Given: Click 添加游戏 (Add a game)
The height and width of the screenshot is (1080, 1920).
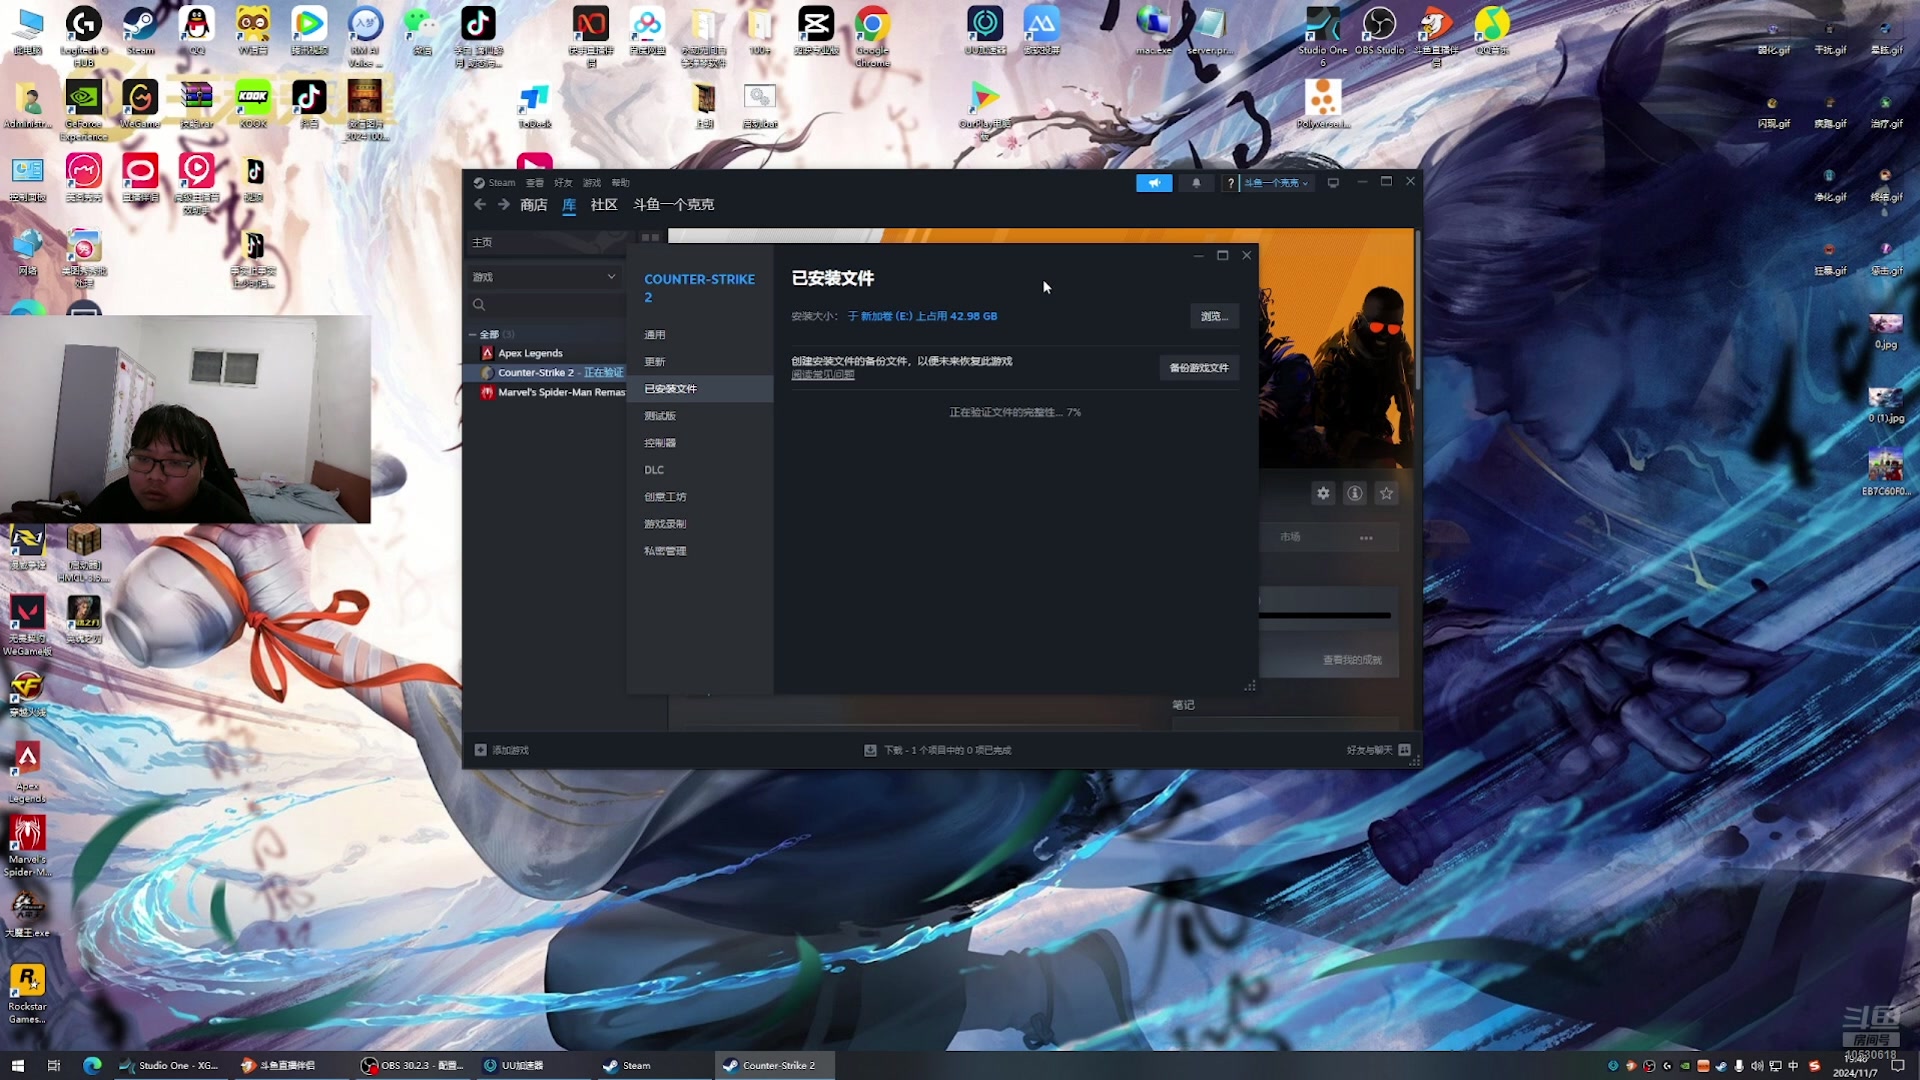Looking at the screenshot, I should click(x=502, y=750).
